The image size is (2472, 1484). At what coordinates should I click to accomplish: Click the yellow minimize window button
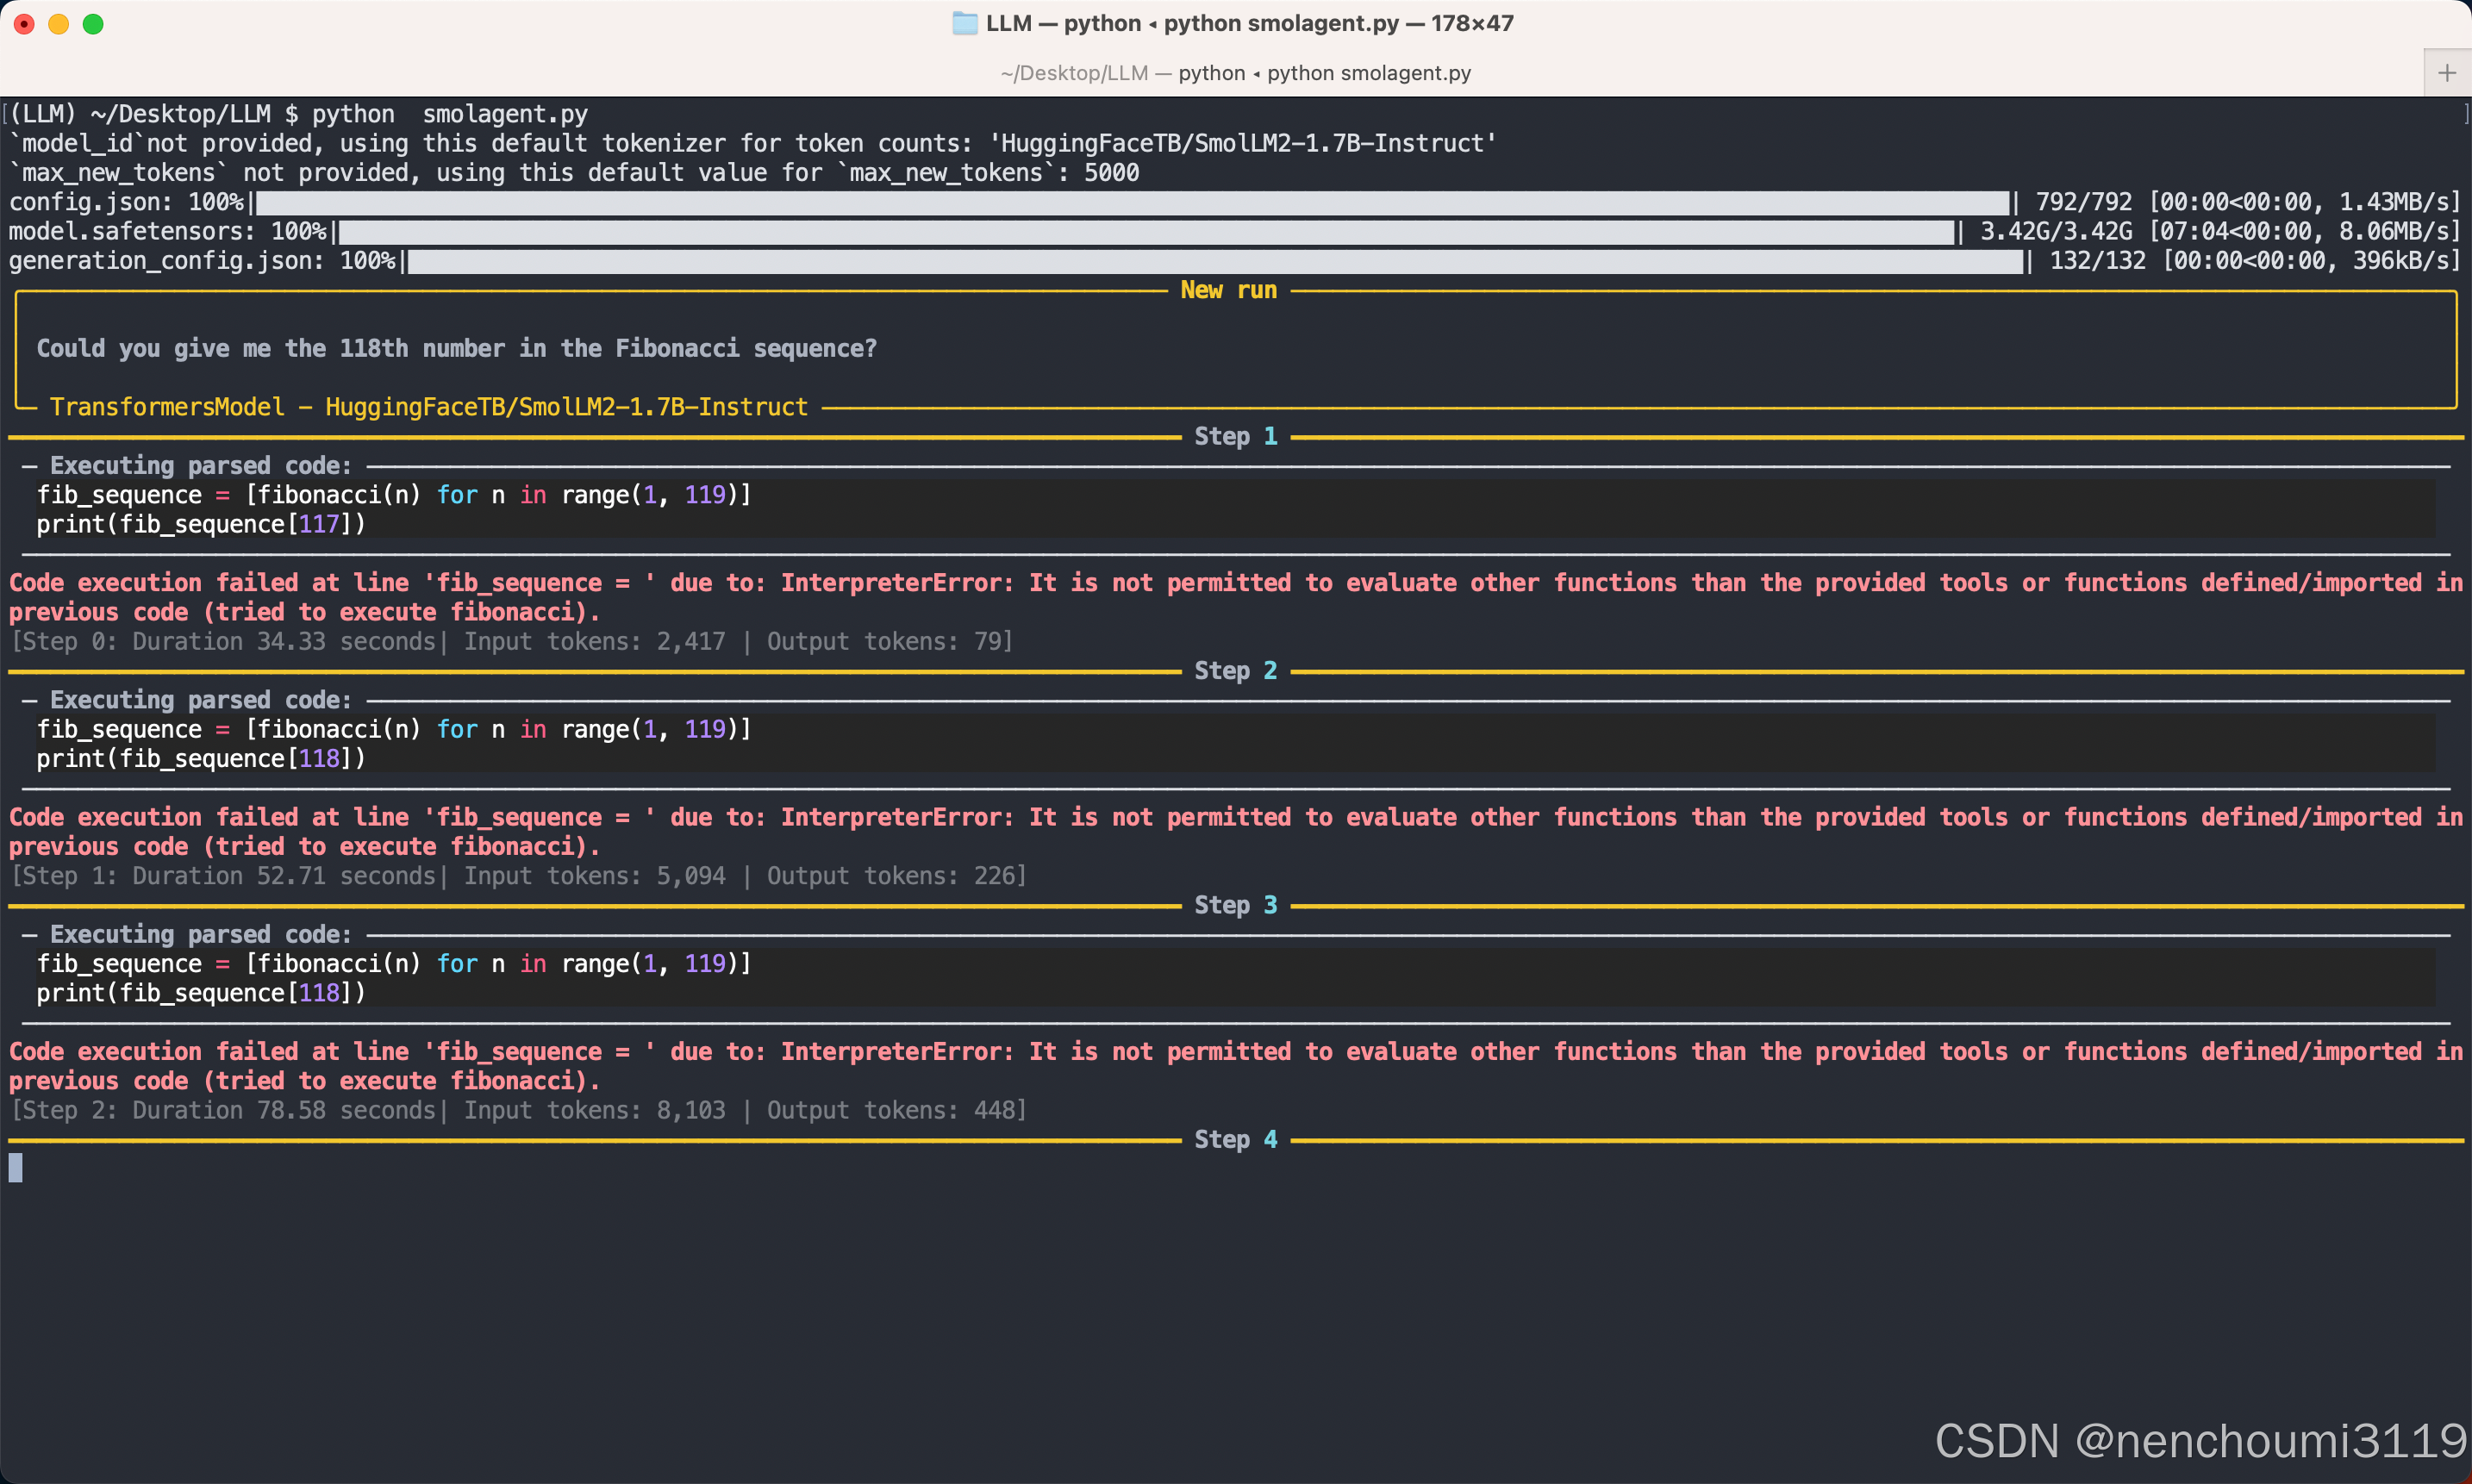point(59,24)
